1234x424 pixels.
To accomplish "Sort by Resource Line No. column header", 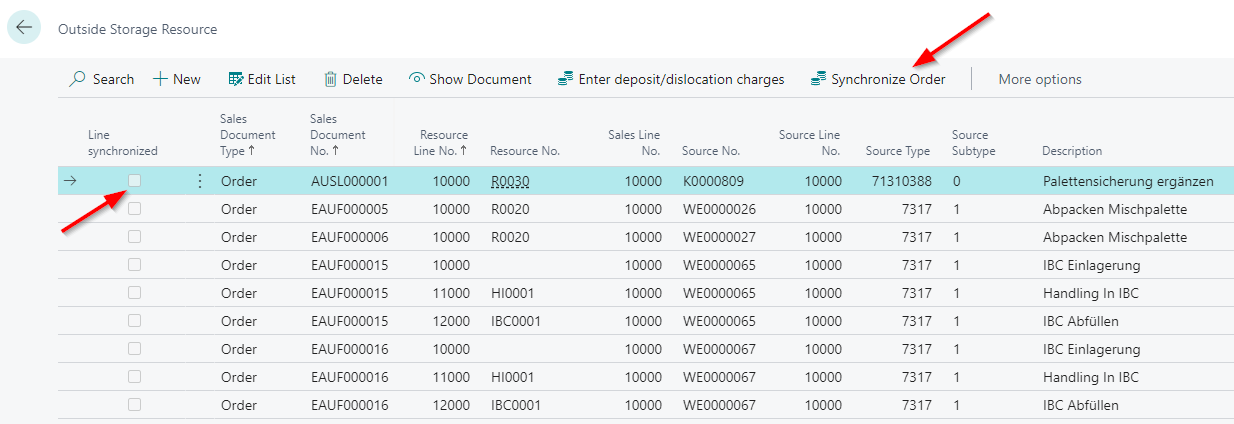I will 442,143.
